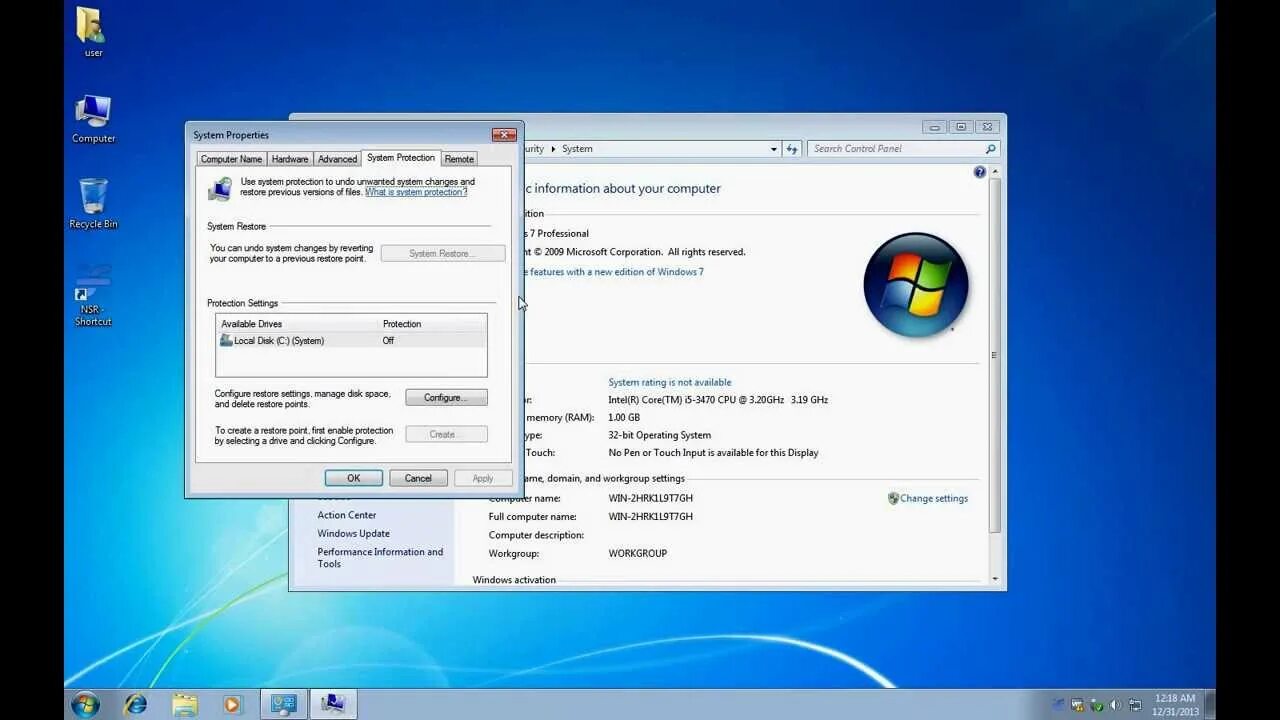Screen dimensions: 1280x720
Task: Open Performance Information and Tools link
Action: tap(380, 558)
